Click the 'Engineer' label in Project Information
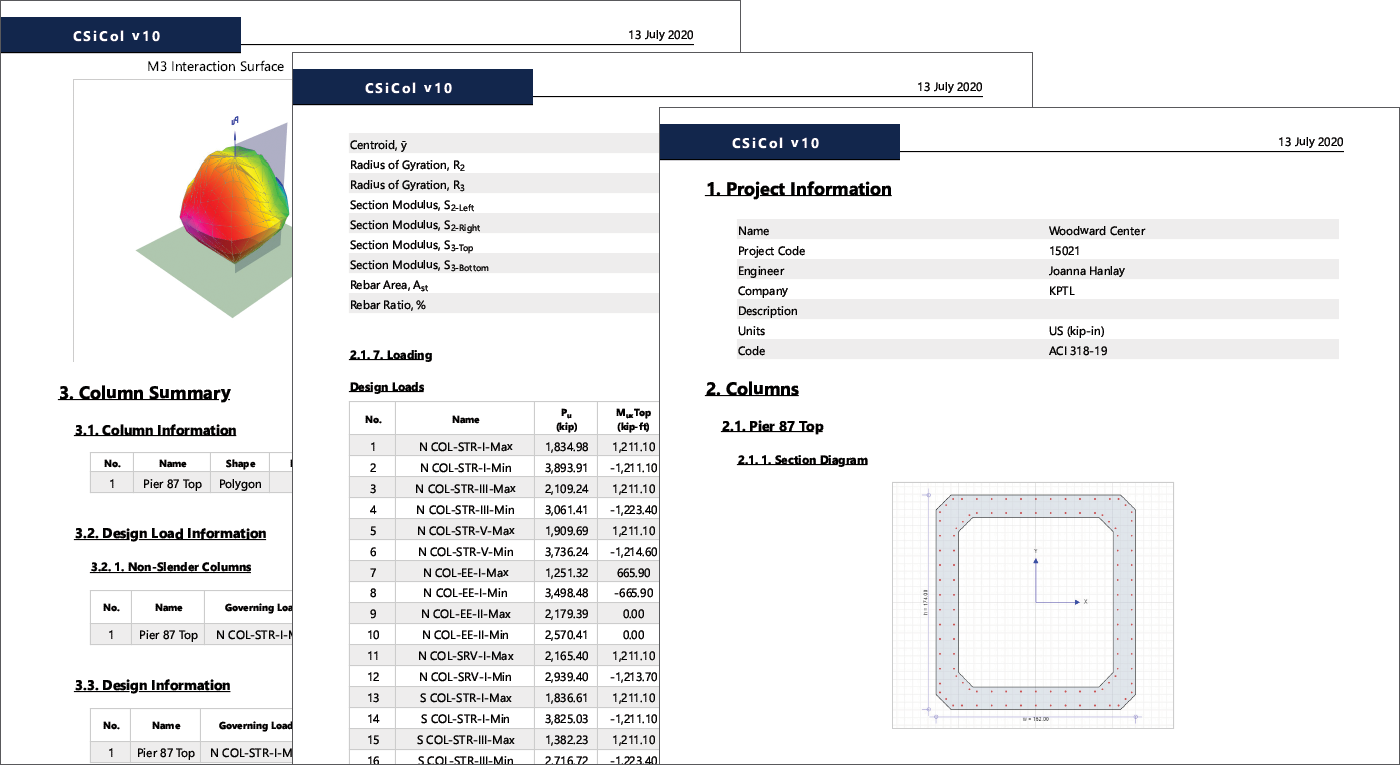The width and height of the screenshot is (1400, 765). point(760,271)
